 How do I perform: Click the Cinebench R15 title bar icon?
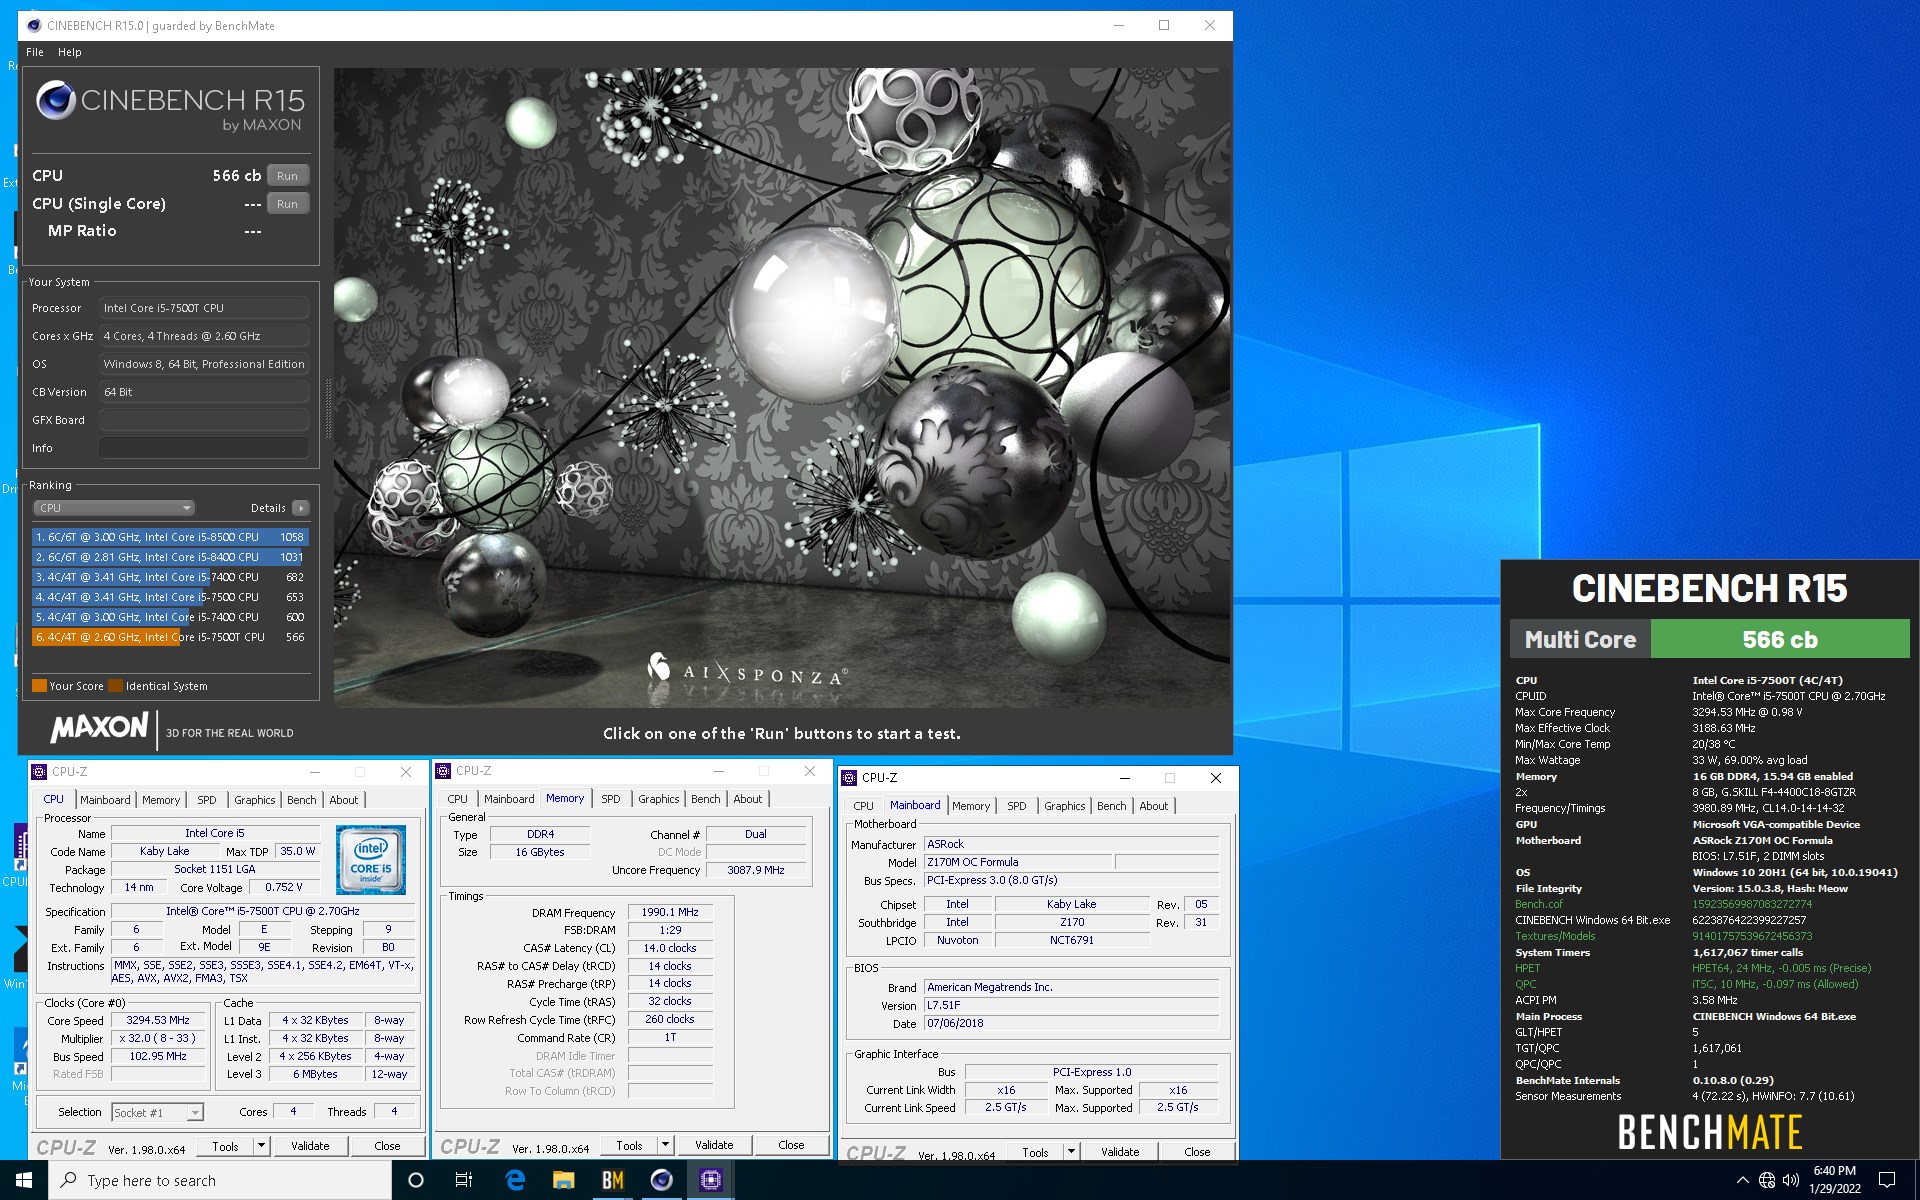[34, 25]
